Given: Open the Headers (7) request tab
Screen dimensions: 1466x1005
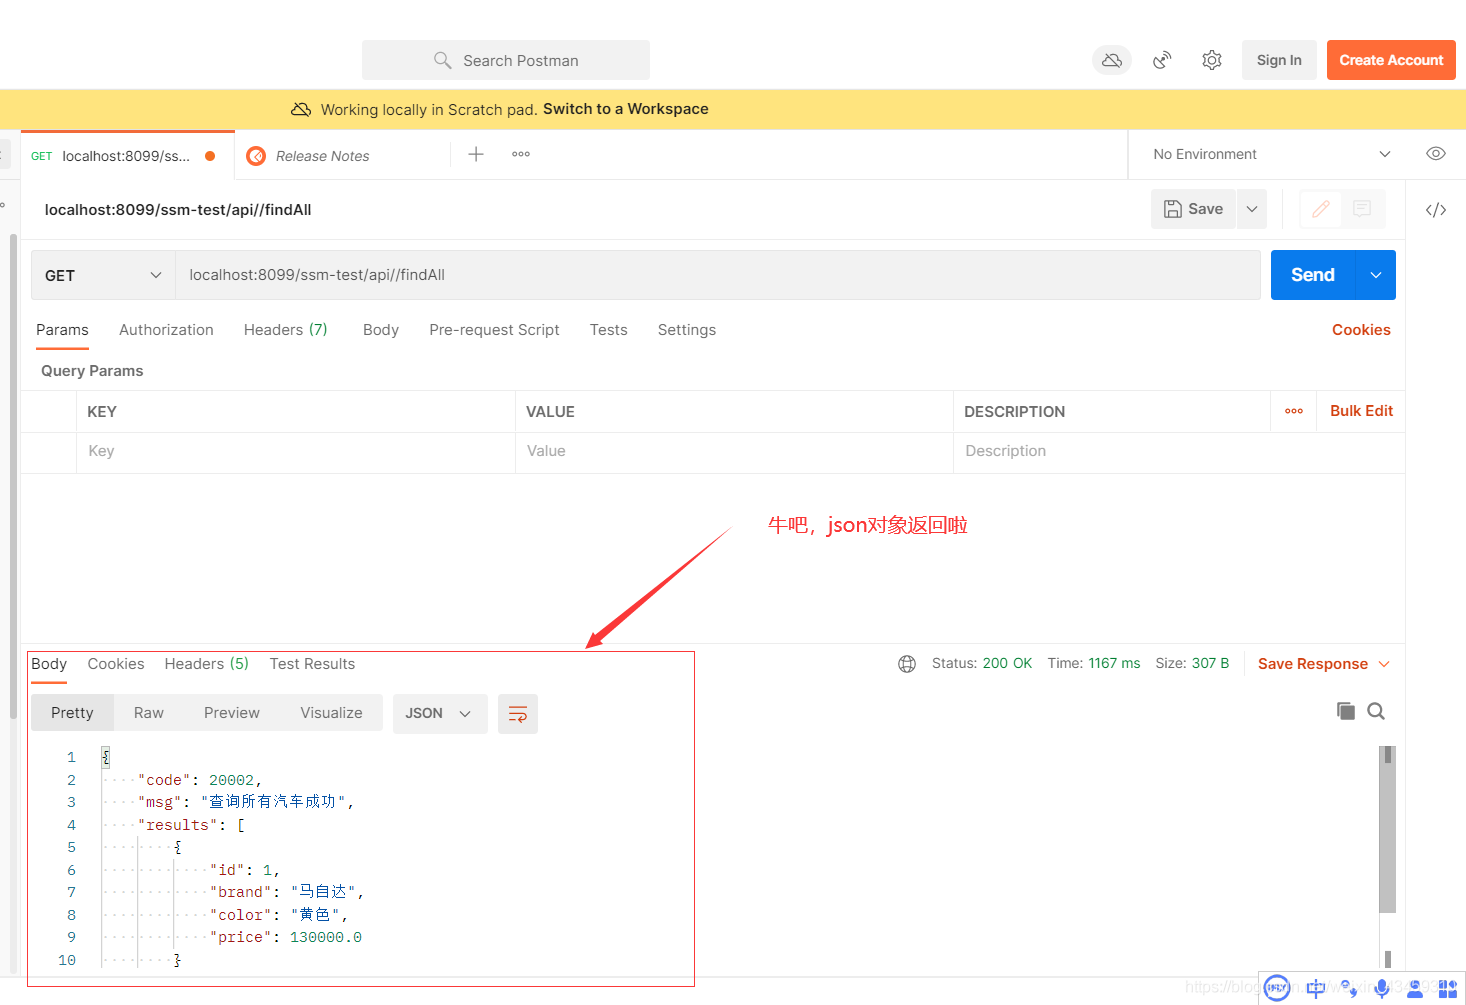Looking at the screenshot, I should tap(286, 330).
